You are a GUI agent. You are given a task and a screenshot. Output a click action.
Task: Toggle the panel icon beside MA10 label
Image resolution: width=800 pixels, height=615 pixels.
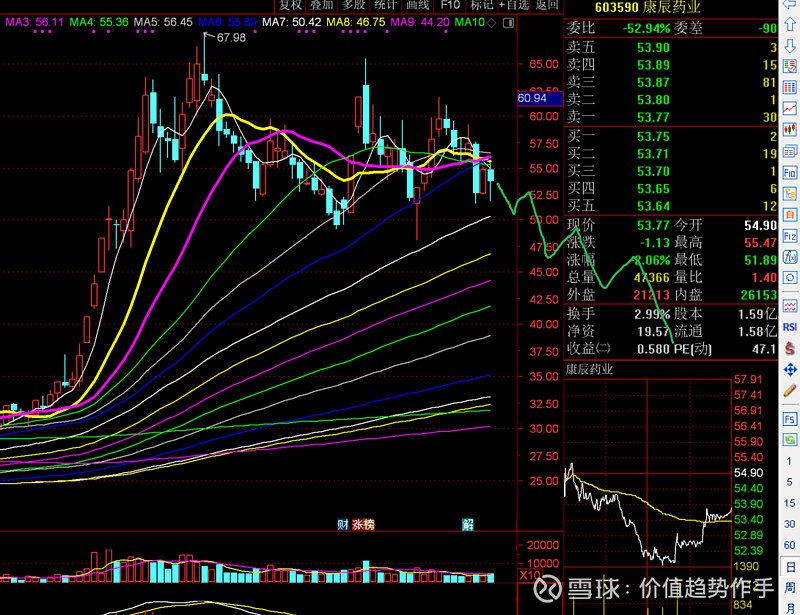pyautogui.click(x=508, y=23)
